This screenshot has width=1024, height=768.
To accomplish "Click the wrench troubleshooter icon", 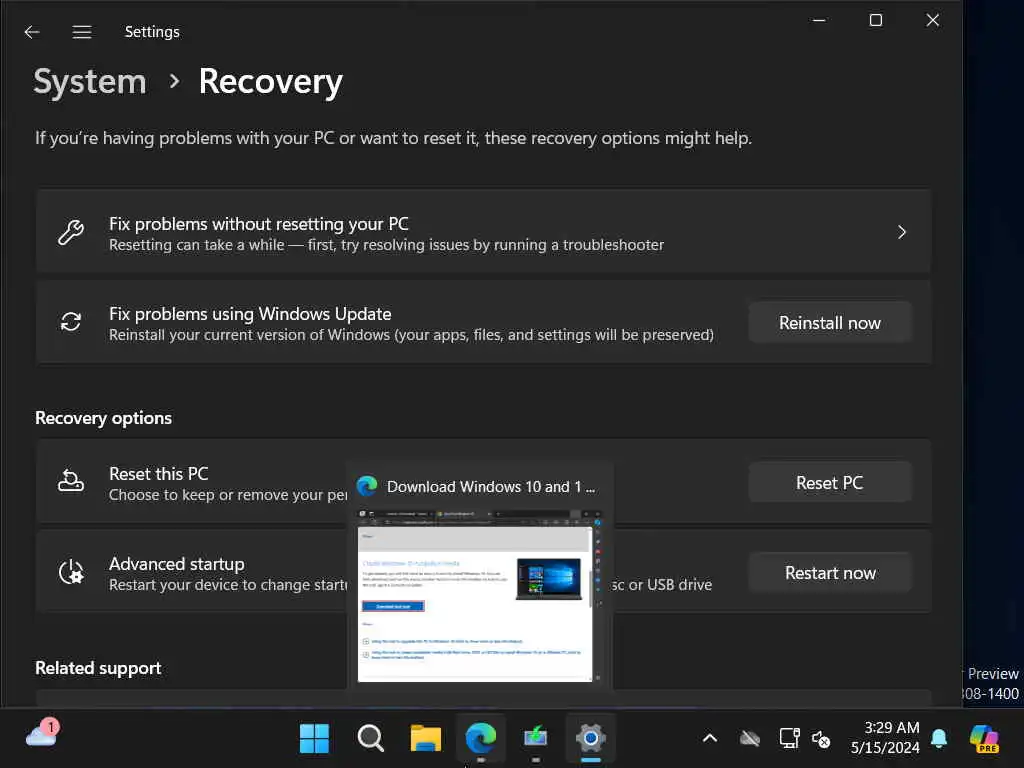I will pyautogui.click(x=71, y=232).
